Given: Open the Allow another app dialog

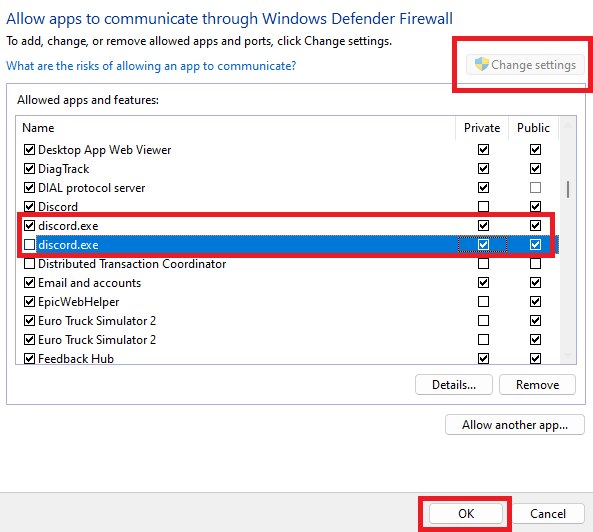Looking at the screenshot, I should click(x=515, y=425).
